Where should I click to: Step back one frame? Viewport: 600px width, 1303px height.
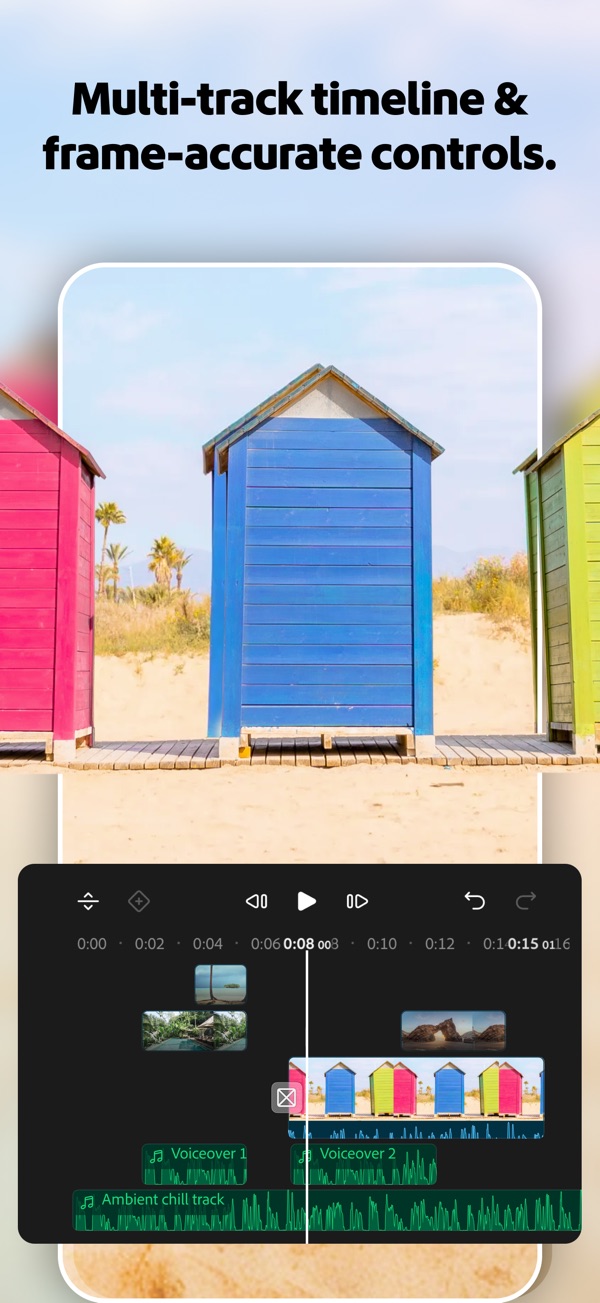256,901
